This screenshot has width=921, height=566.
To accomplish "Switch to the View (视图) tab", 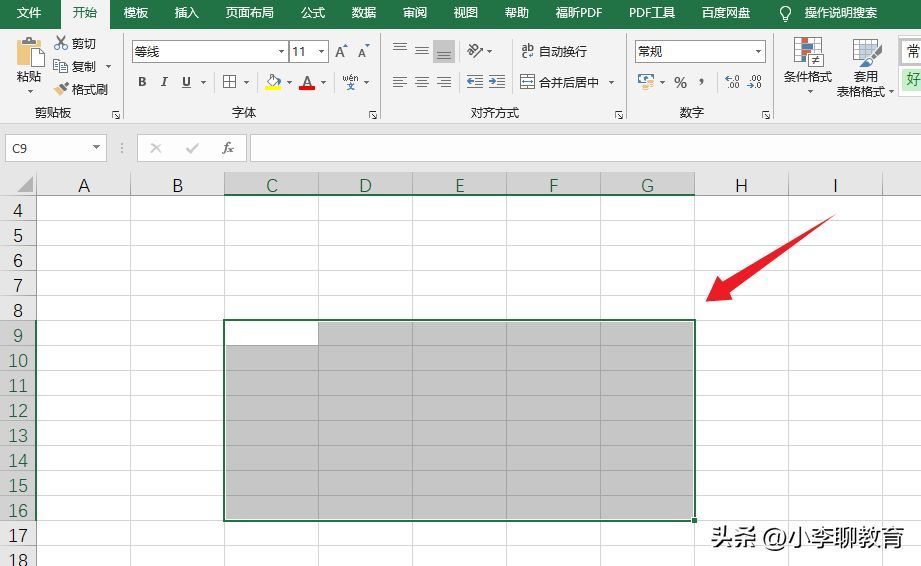I will click(466, 13).
